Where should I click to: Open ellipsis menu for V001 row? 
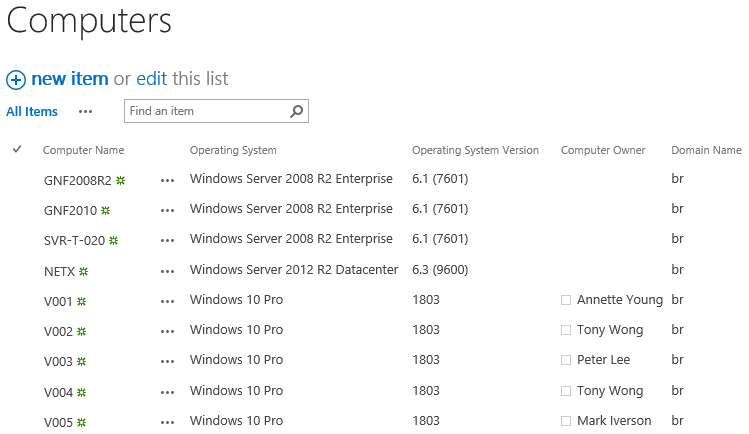coord(167,301)
